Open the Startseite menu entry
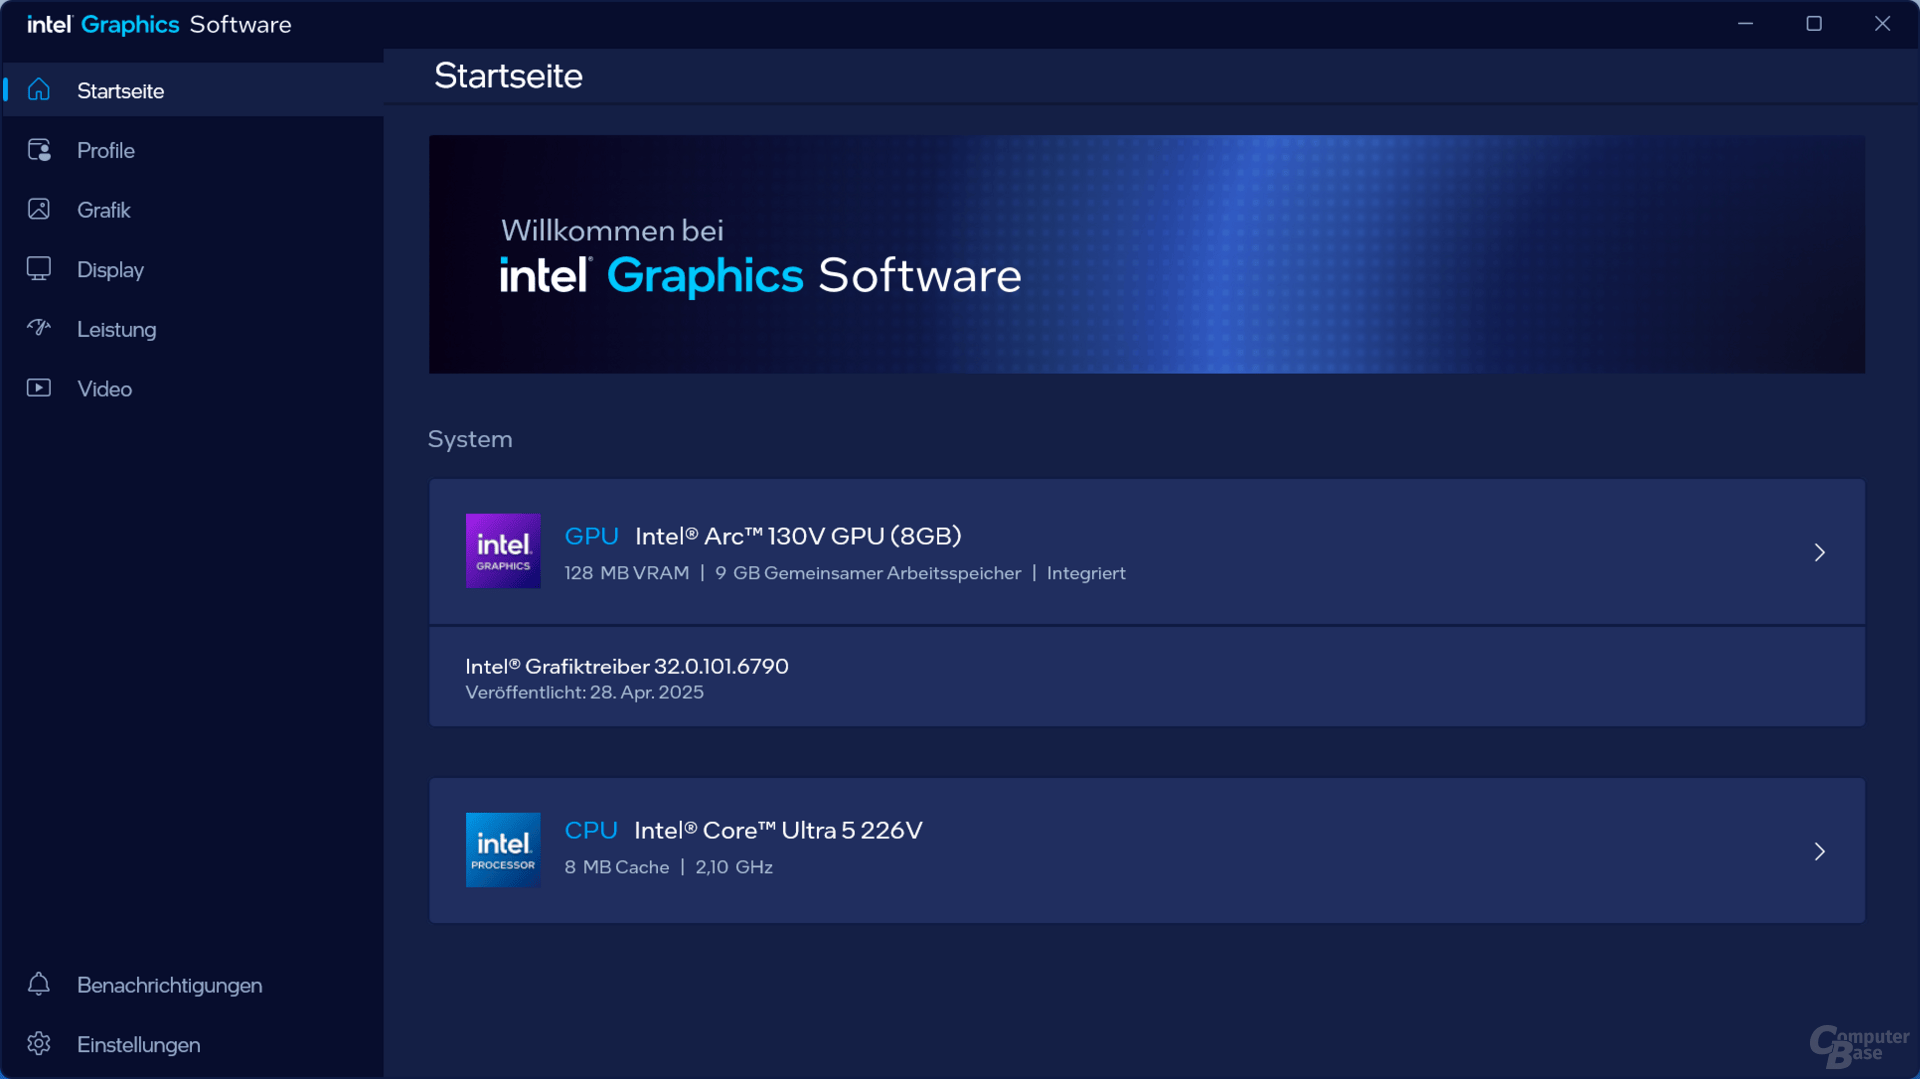The image size is (1920, 1079). pyautogui.click(x=193, y=90)
